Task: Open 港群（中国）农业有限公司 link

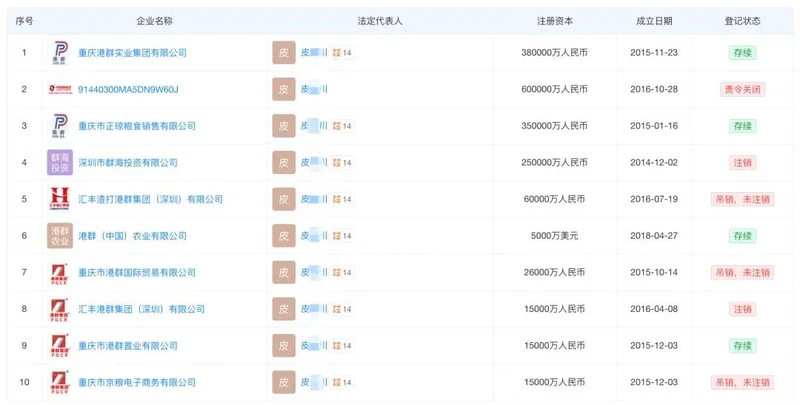Action: 133,236
